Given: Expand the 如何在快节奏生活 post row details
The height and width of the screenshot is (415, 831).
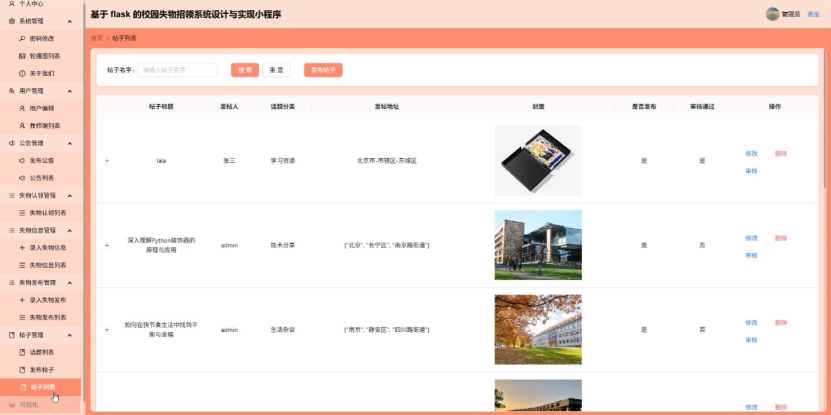Looking at the screenshot, I should 107,330.
